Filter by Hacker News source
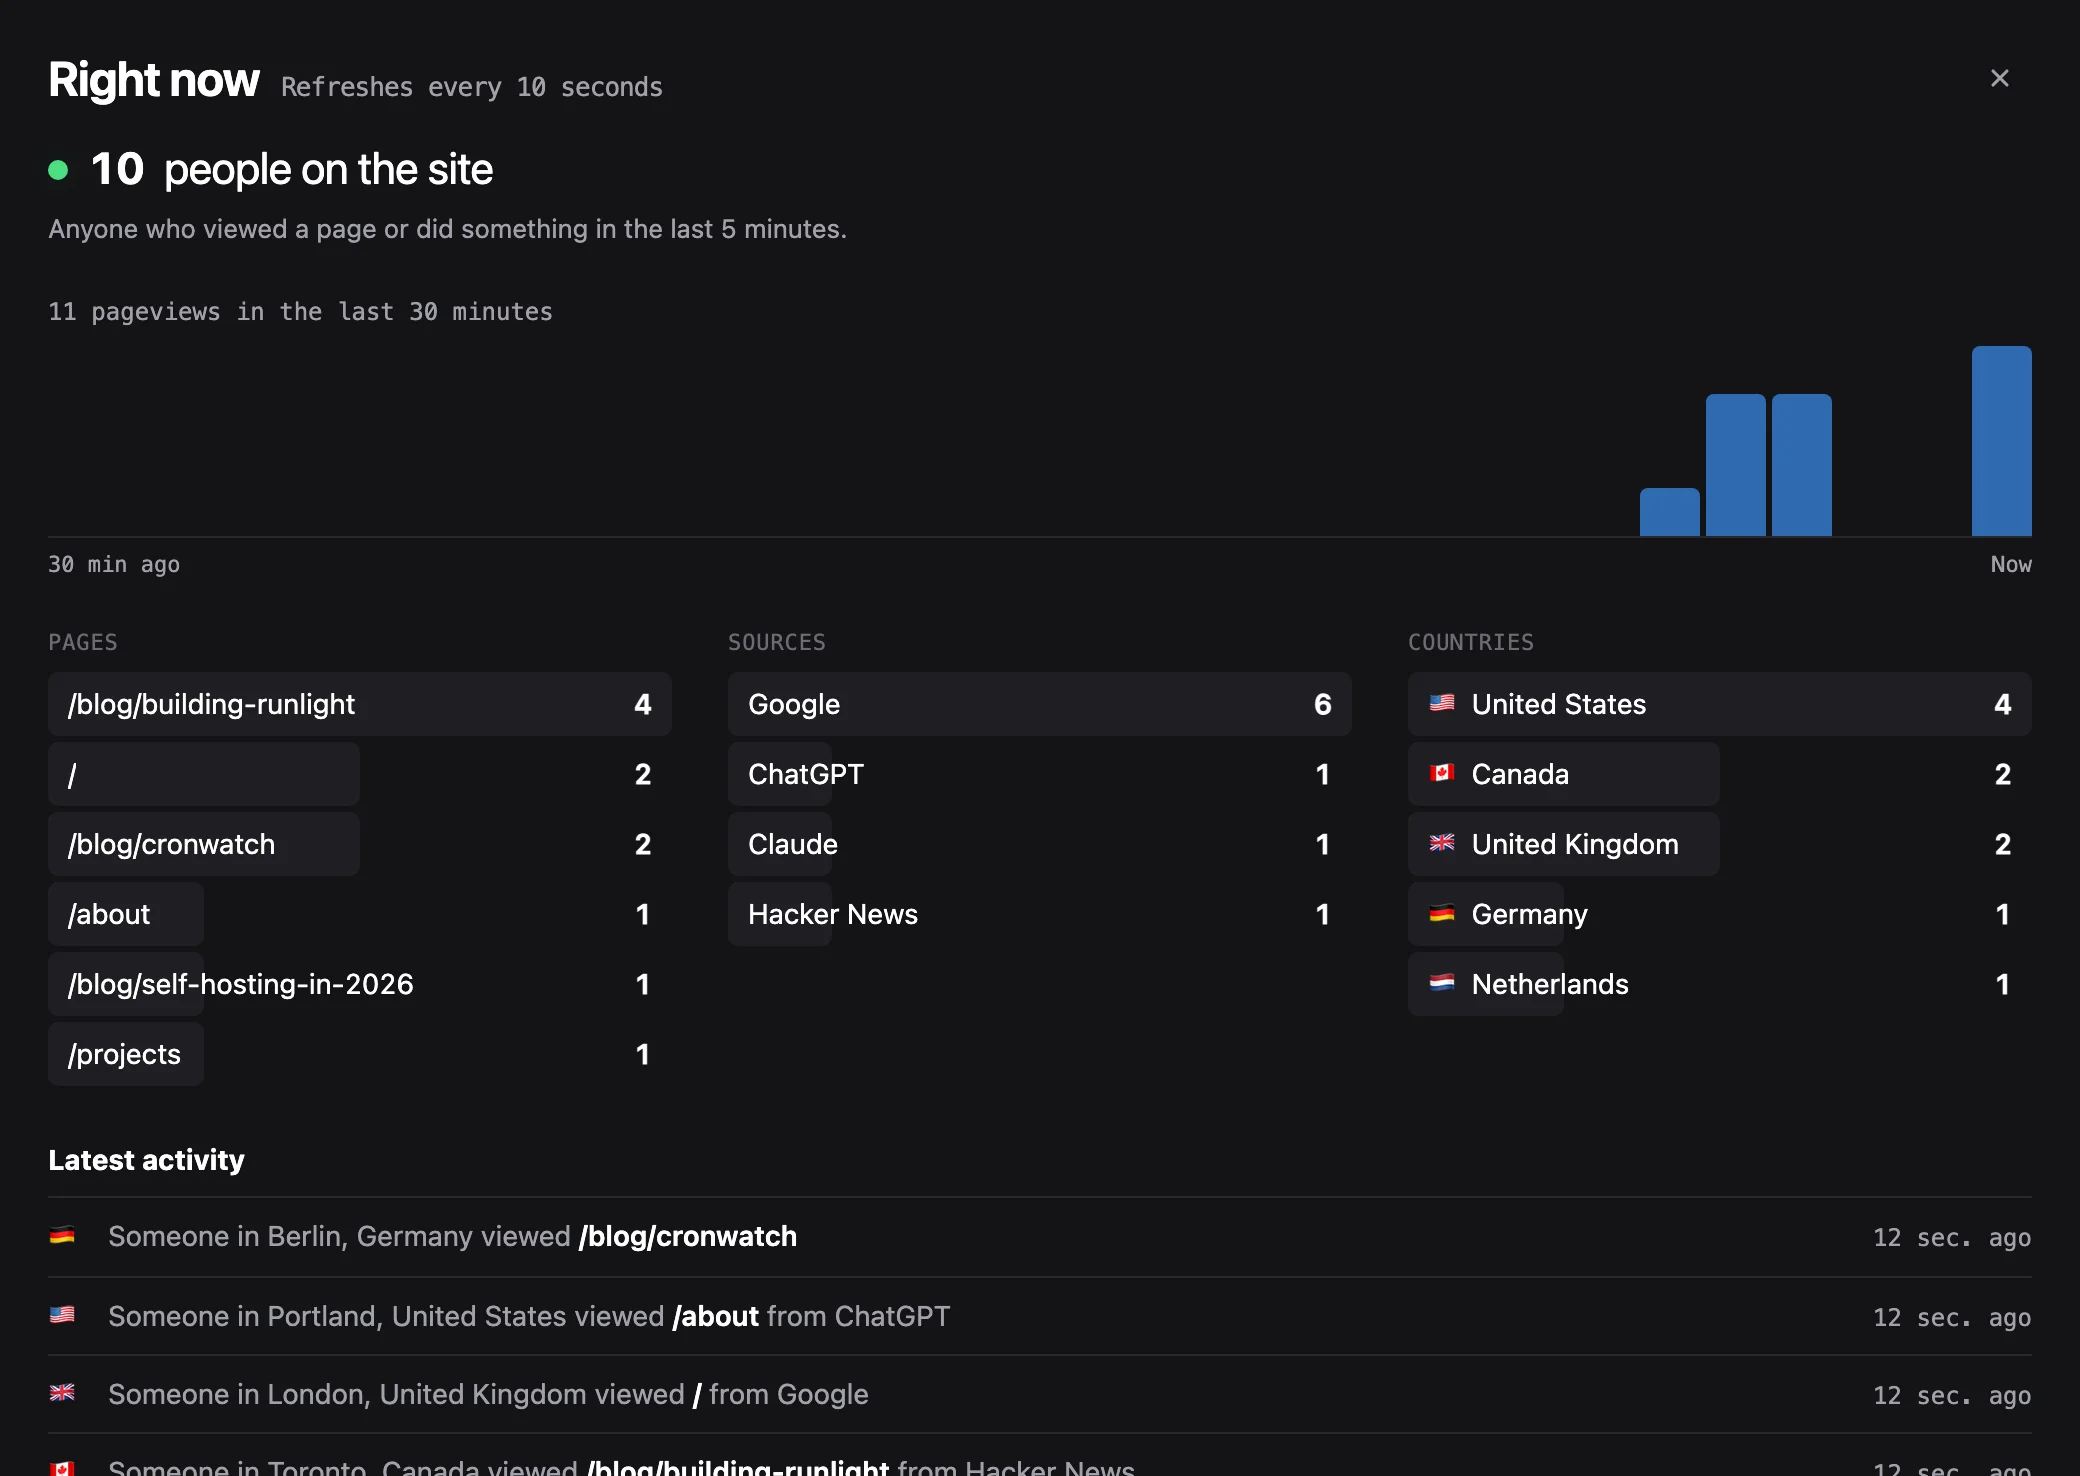Image resolution: width=2080 pixels, height=1476 pixels. click(x=1040, y=914)
